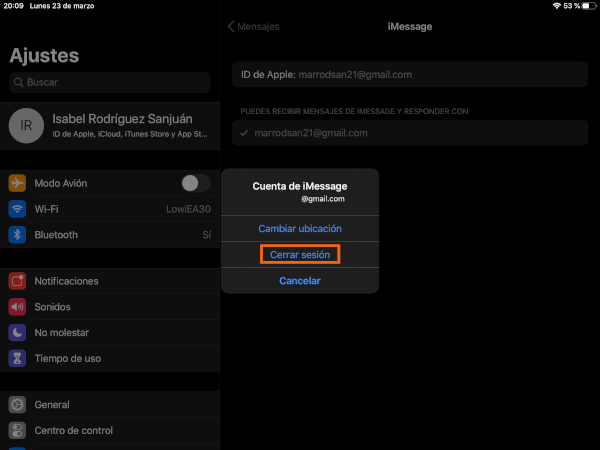Screen dimensions: 600x450
Task: Tap the IR avatar circle
Action: point(25,125)
